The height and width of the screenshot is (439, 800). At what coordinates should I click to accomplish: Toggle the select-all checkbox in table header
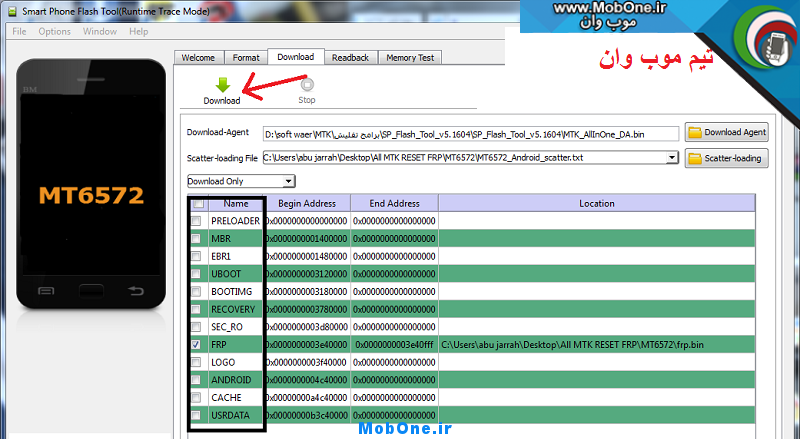(197, 203)
